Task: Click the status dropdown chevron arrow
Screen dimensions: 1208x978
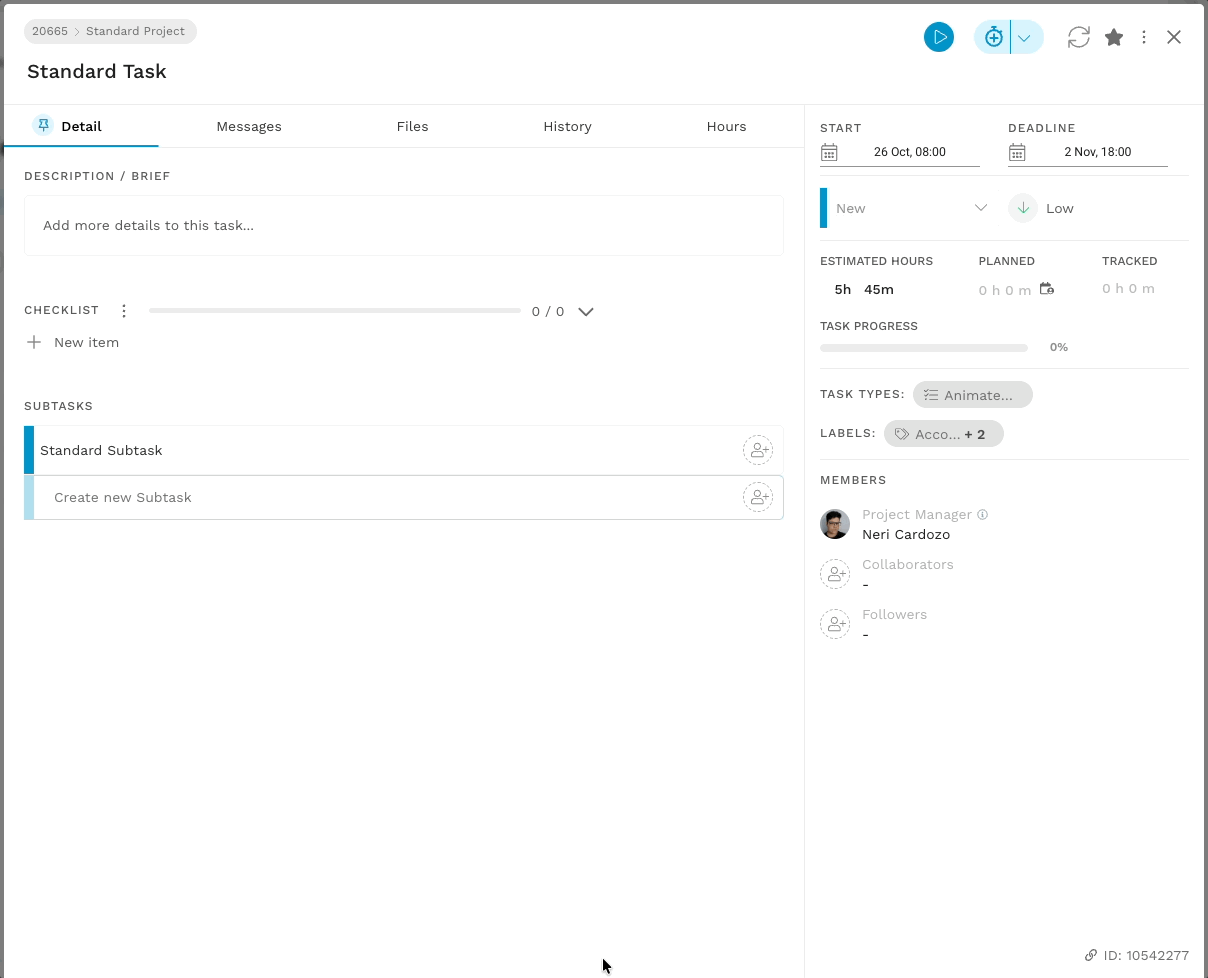Action: (x=981, y=208)
